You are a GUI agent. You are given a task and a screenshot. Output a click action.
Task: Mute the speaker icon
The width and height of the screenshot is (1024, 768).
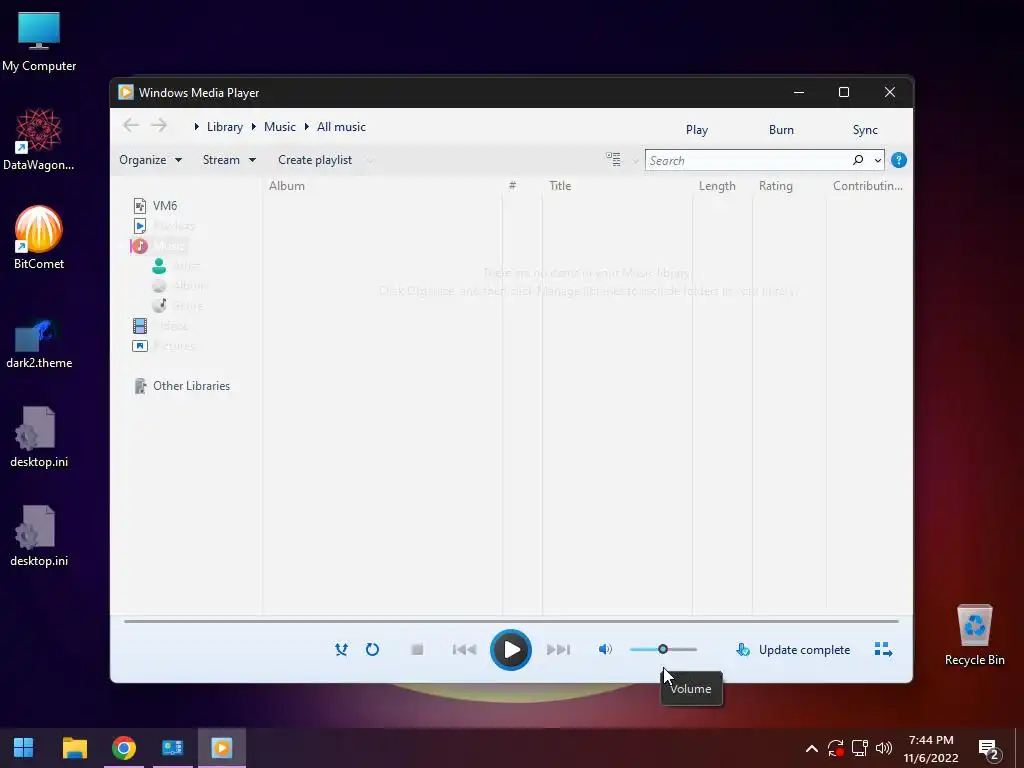click(605, 649)
